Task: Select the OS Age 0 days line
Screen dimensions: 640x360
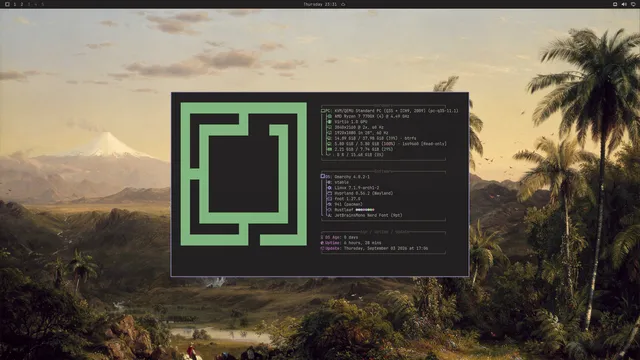Action: [x=340, y=237]
